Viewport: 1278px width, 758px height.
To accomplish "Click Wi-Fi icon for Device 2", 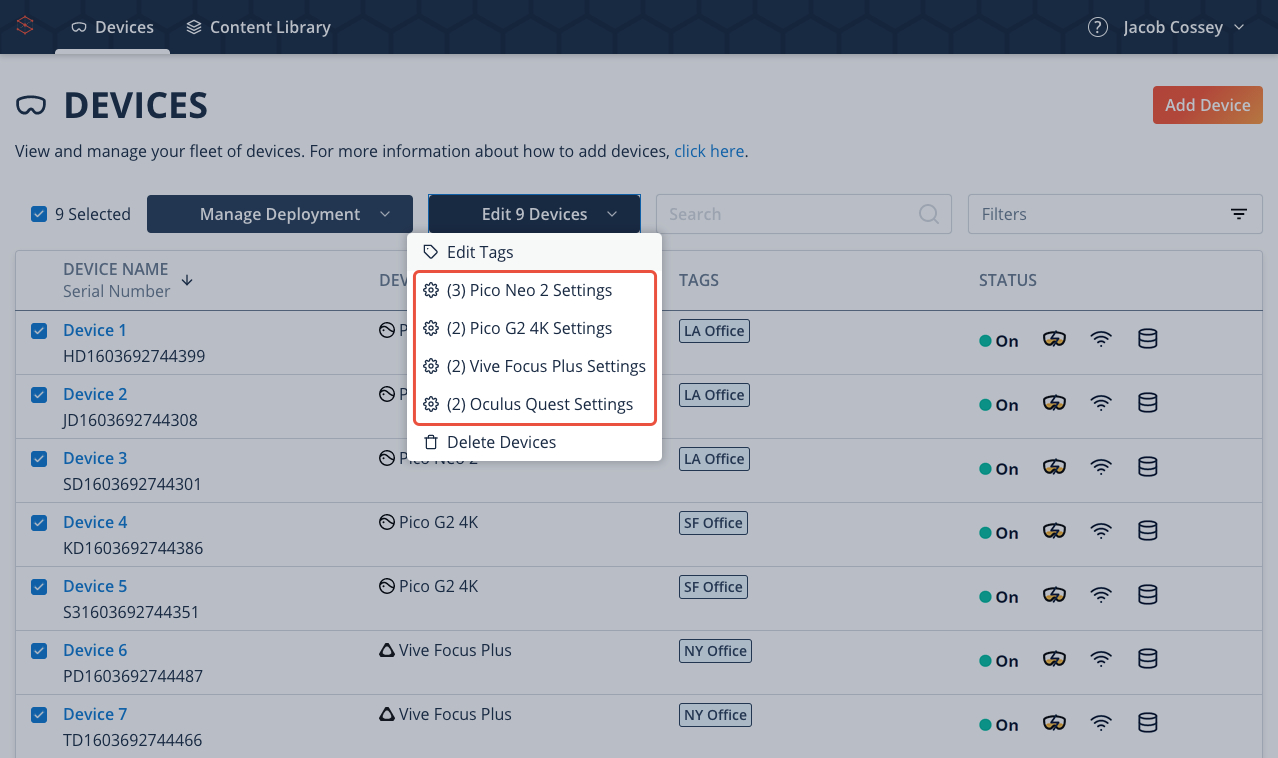I will click(1101, 404).
